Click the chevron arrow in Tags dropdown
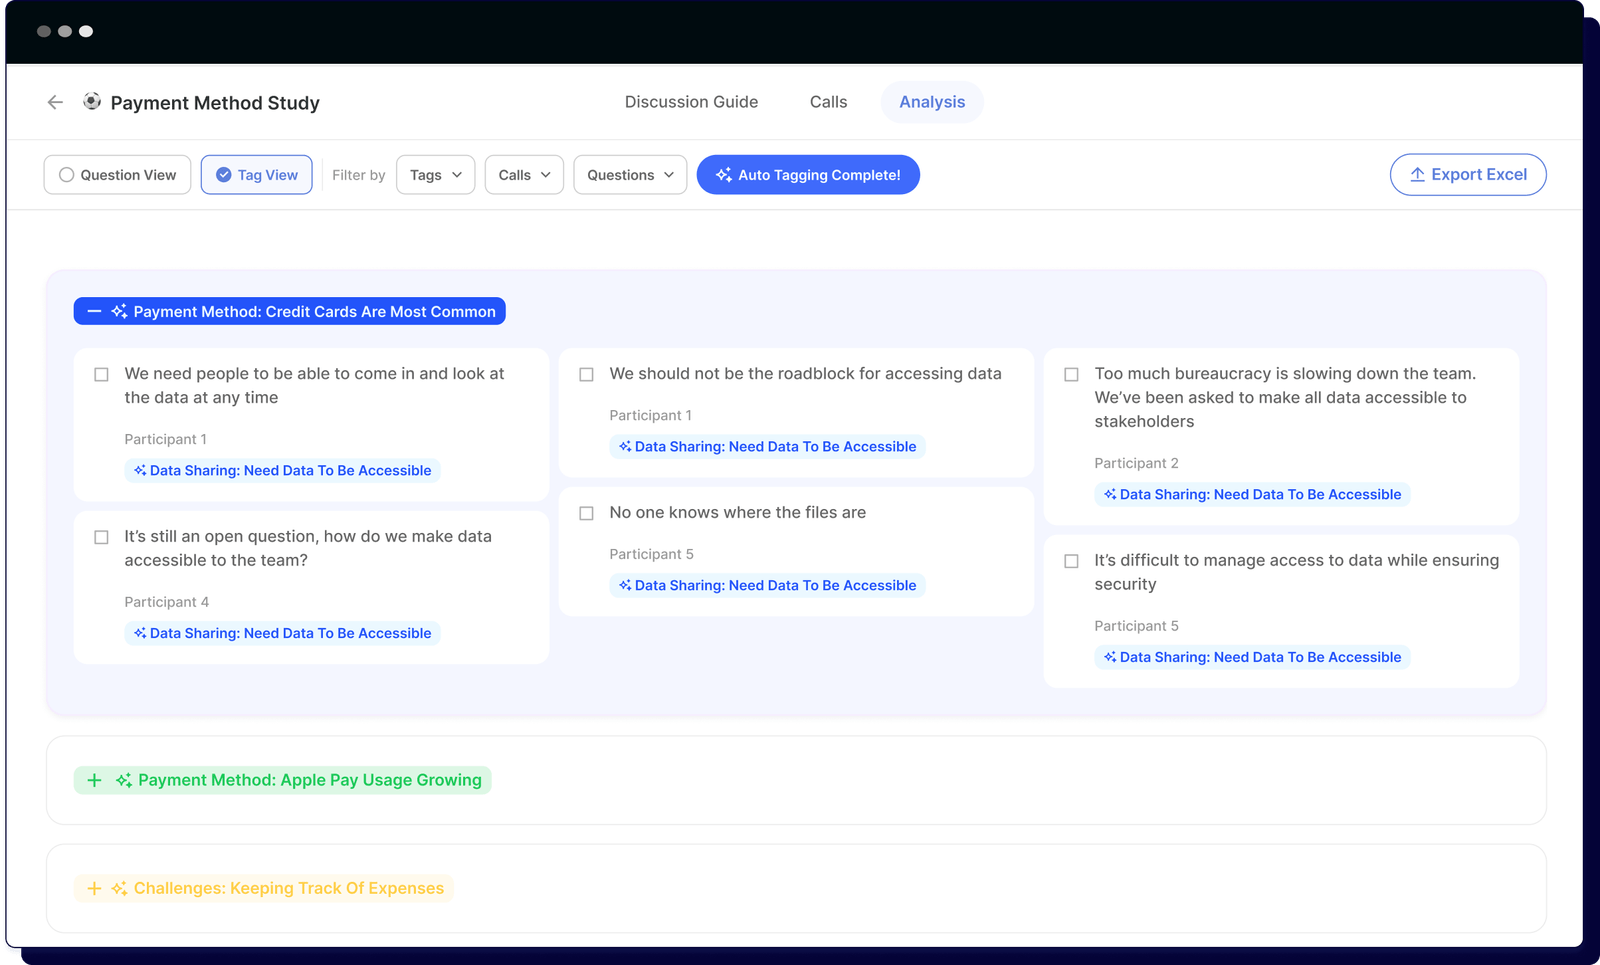Screen dimensions: 1600x965 click(457, 175)
